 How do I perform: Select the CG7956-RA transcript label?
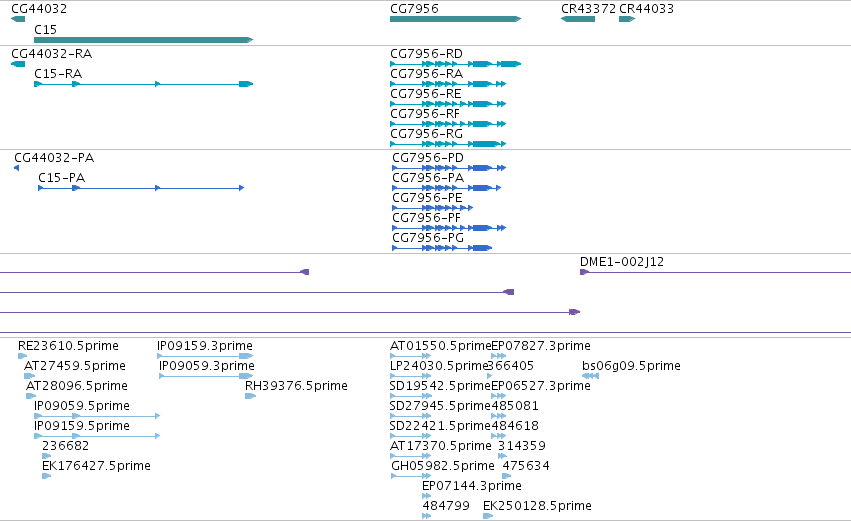pyautogui.click(x=427, y=74)
